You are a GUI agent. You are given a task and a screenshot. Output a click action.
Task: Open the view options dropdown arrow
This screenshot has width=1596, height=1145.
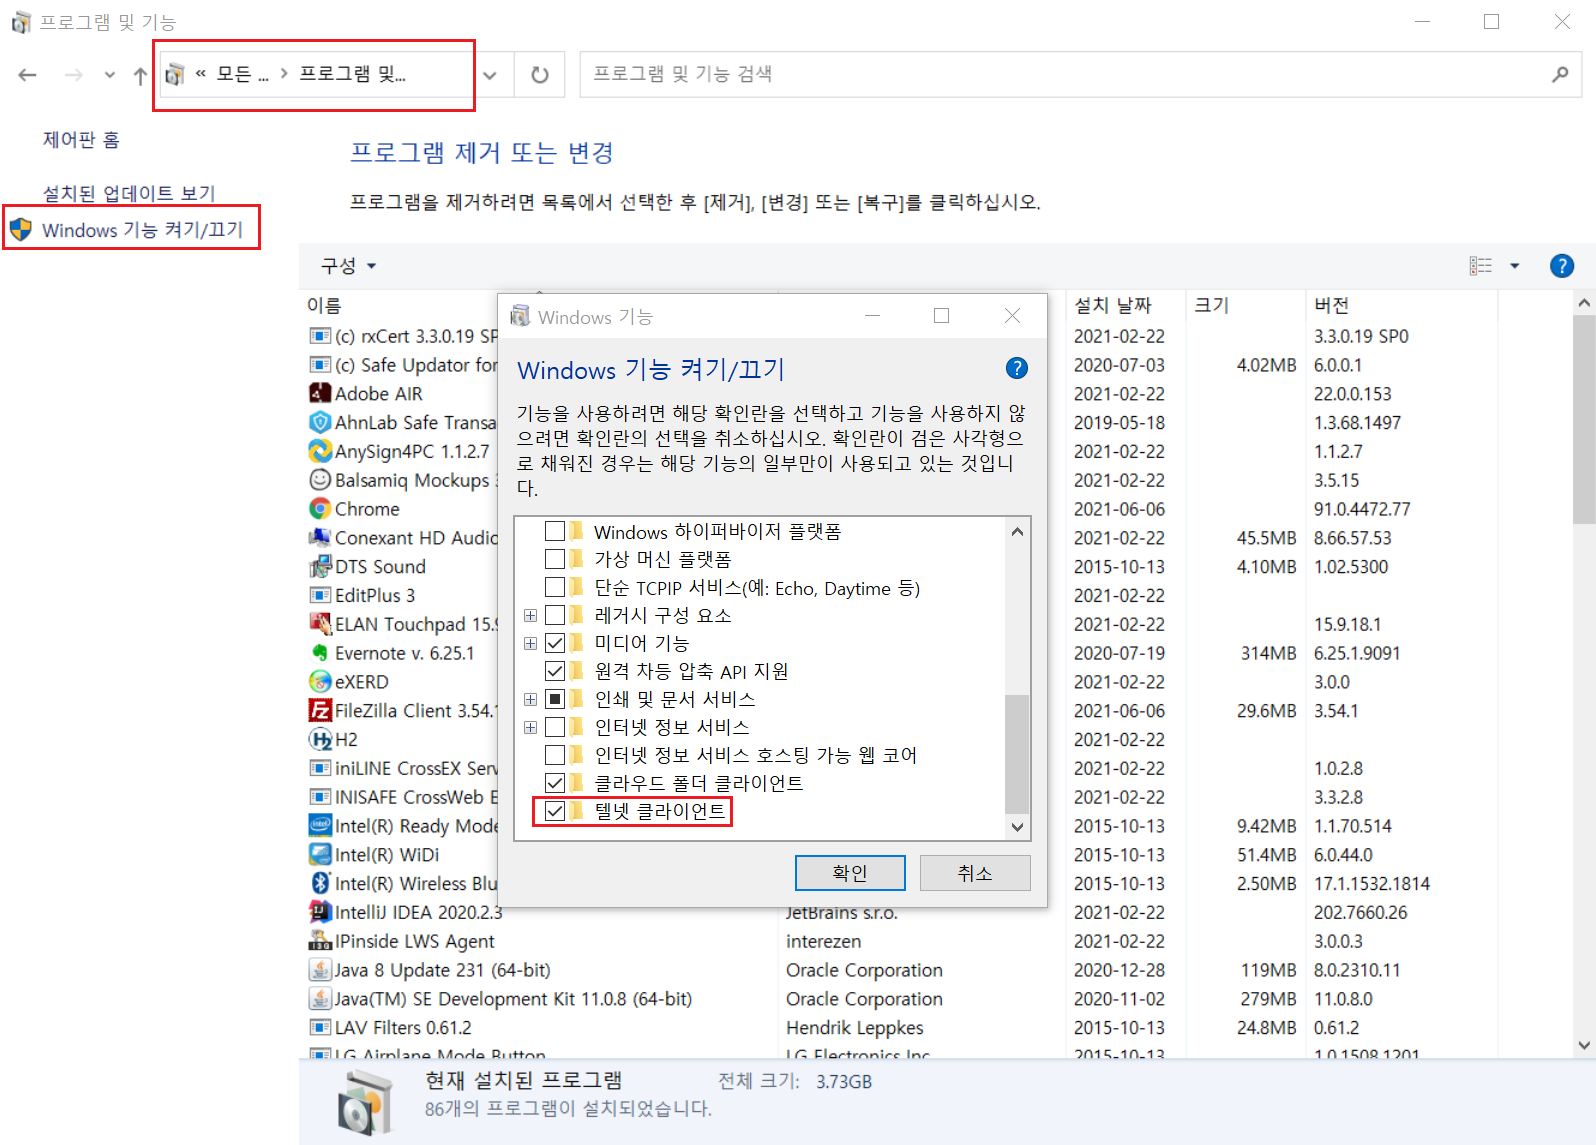point(1514,266)
